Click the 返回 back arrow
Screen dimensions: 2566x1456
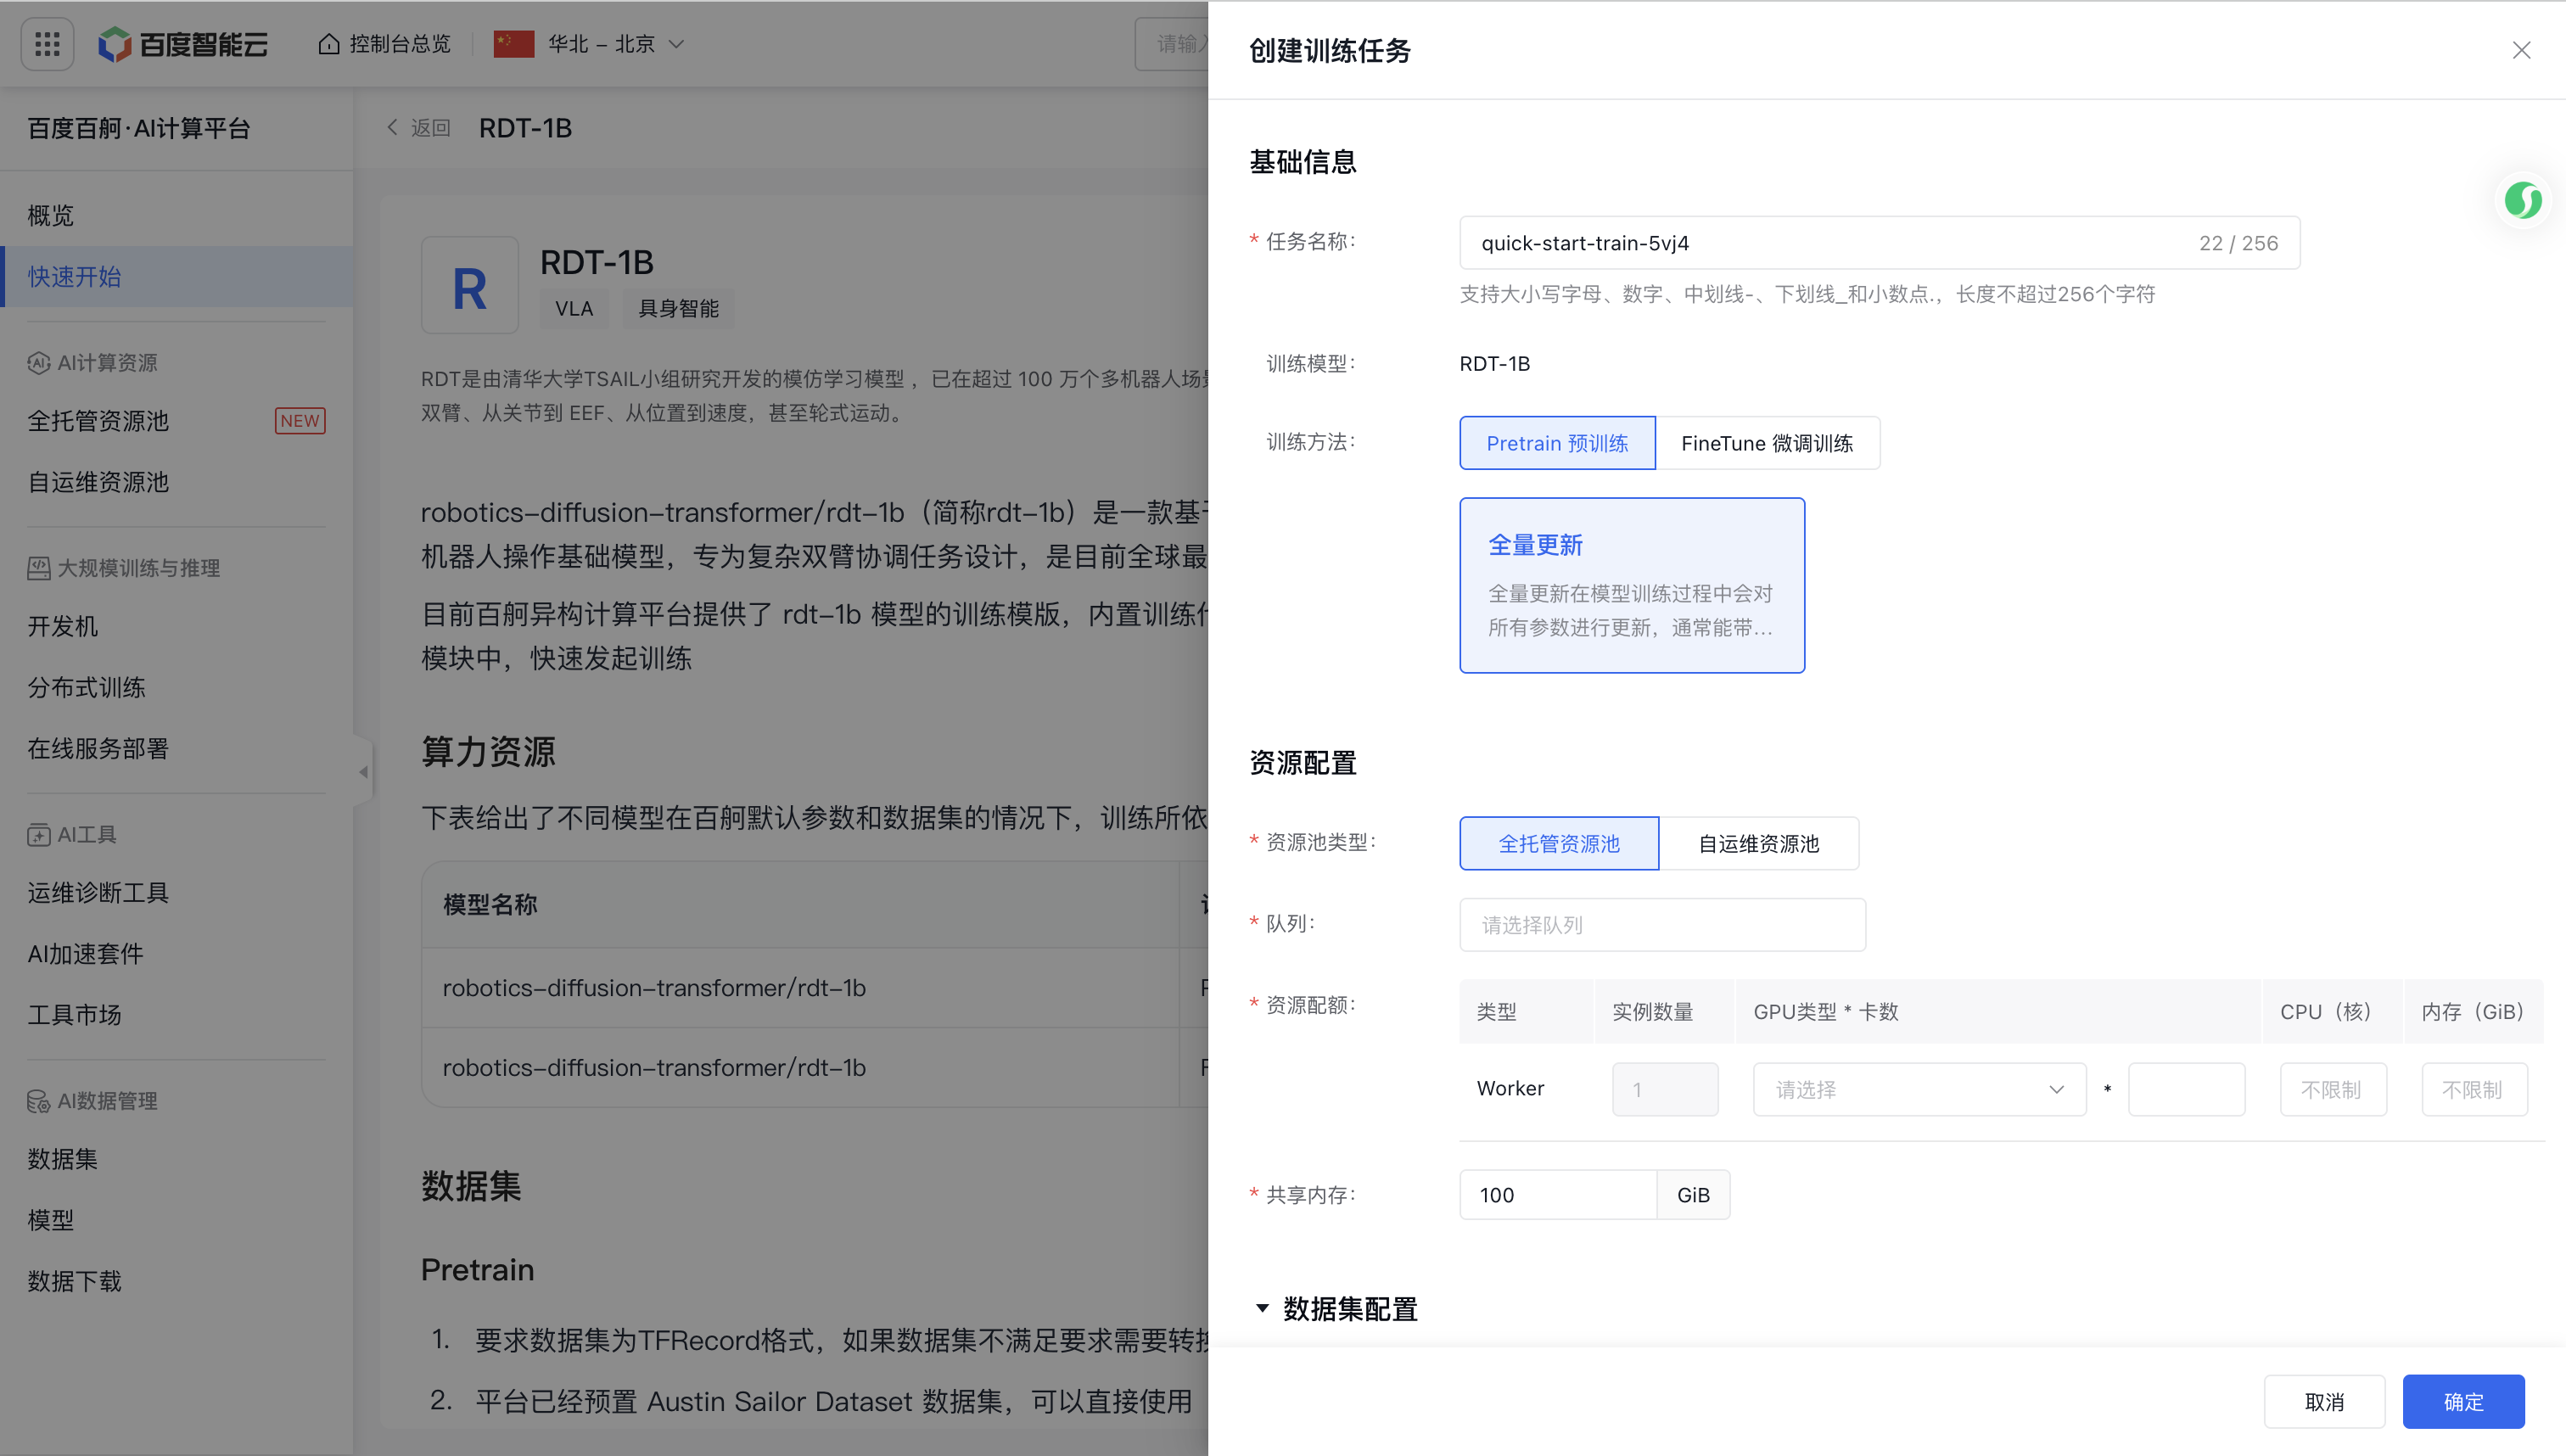tap(393, 128)
